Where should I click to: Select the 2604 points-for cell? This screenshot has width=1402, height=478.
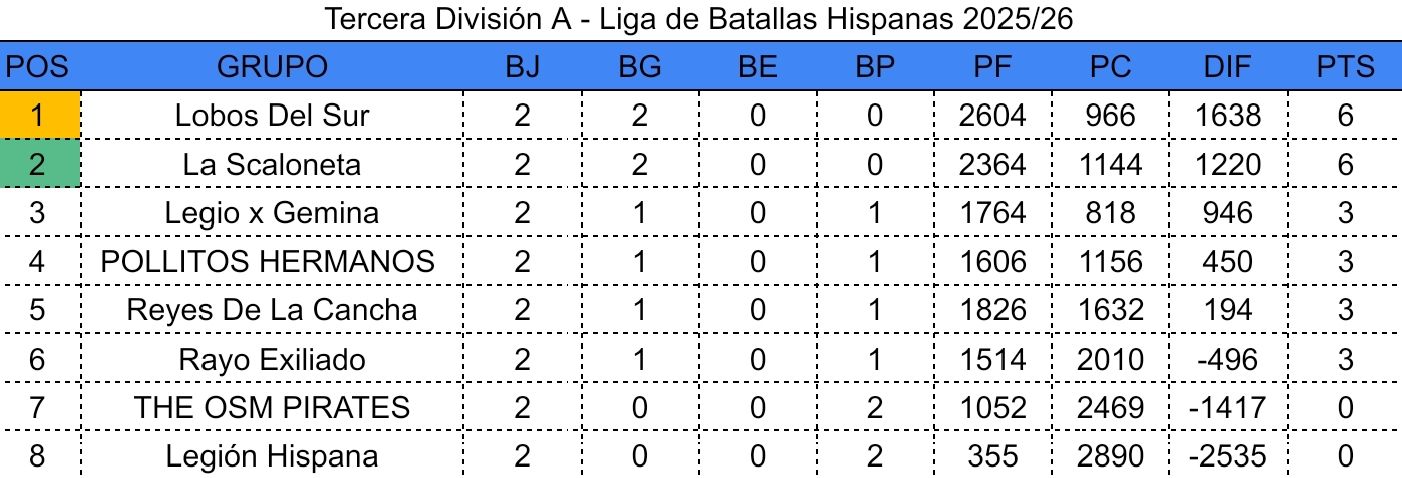(992, 115)
